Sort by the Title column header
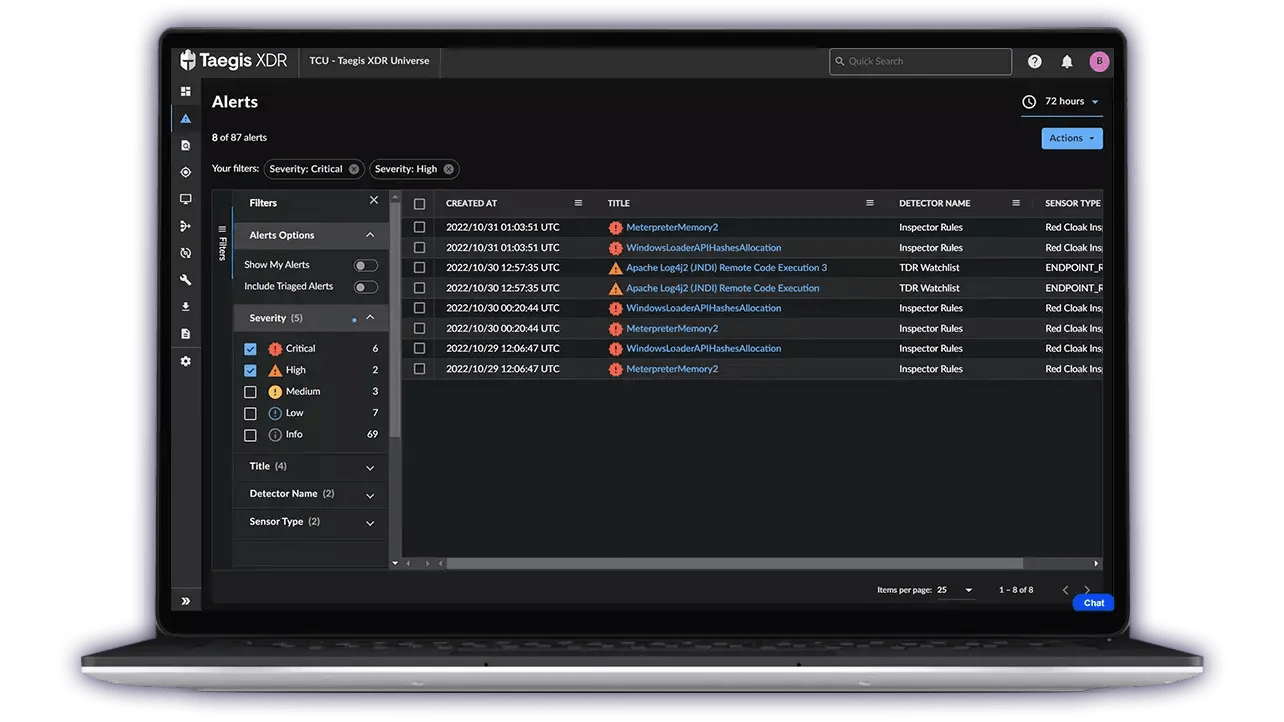This screenshot has width=1284, height=722. coord(618,203)
